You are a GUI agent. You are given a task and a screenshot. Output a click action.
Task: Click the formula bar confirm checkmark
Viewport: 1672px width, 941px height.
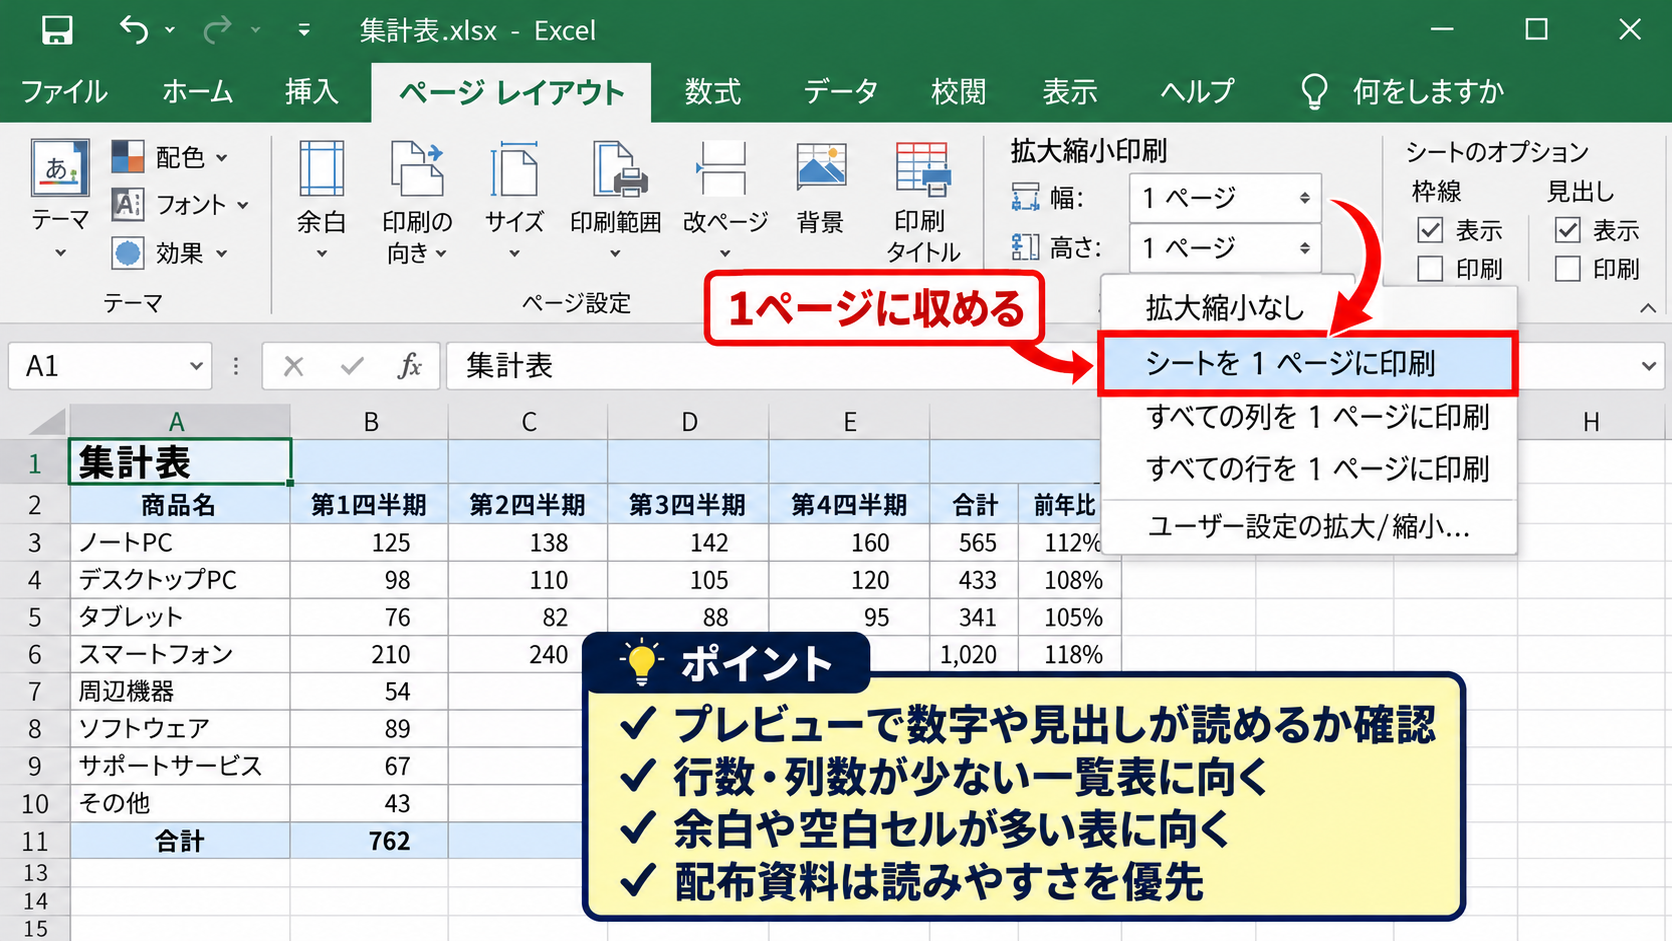point(351,366)
